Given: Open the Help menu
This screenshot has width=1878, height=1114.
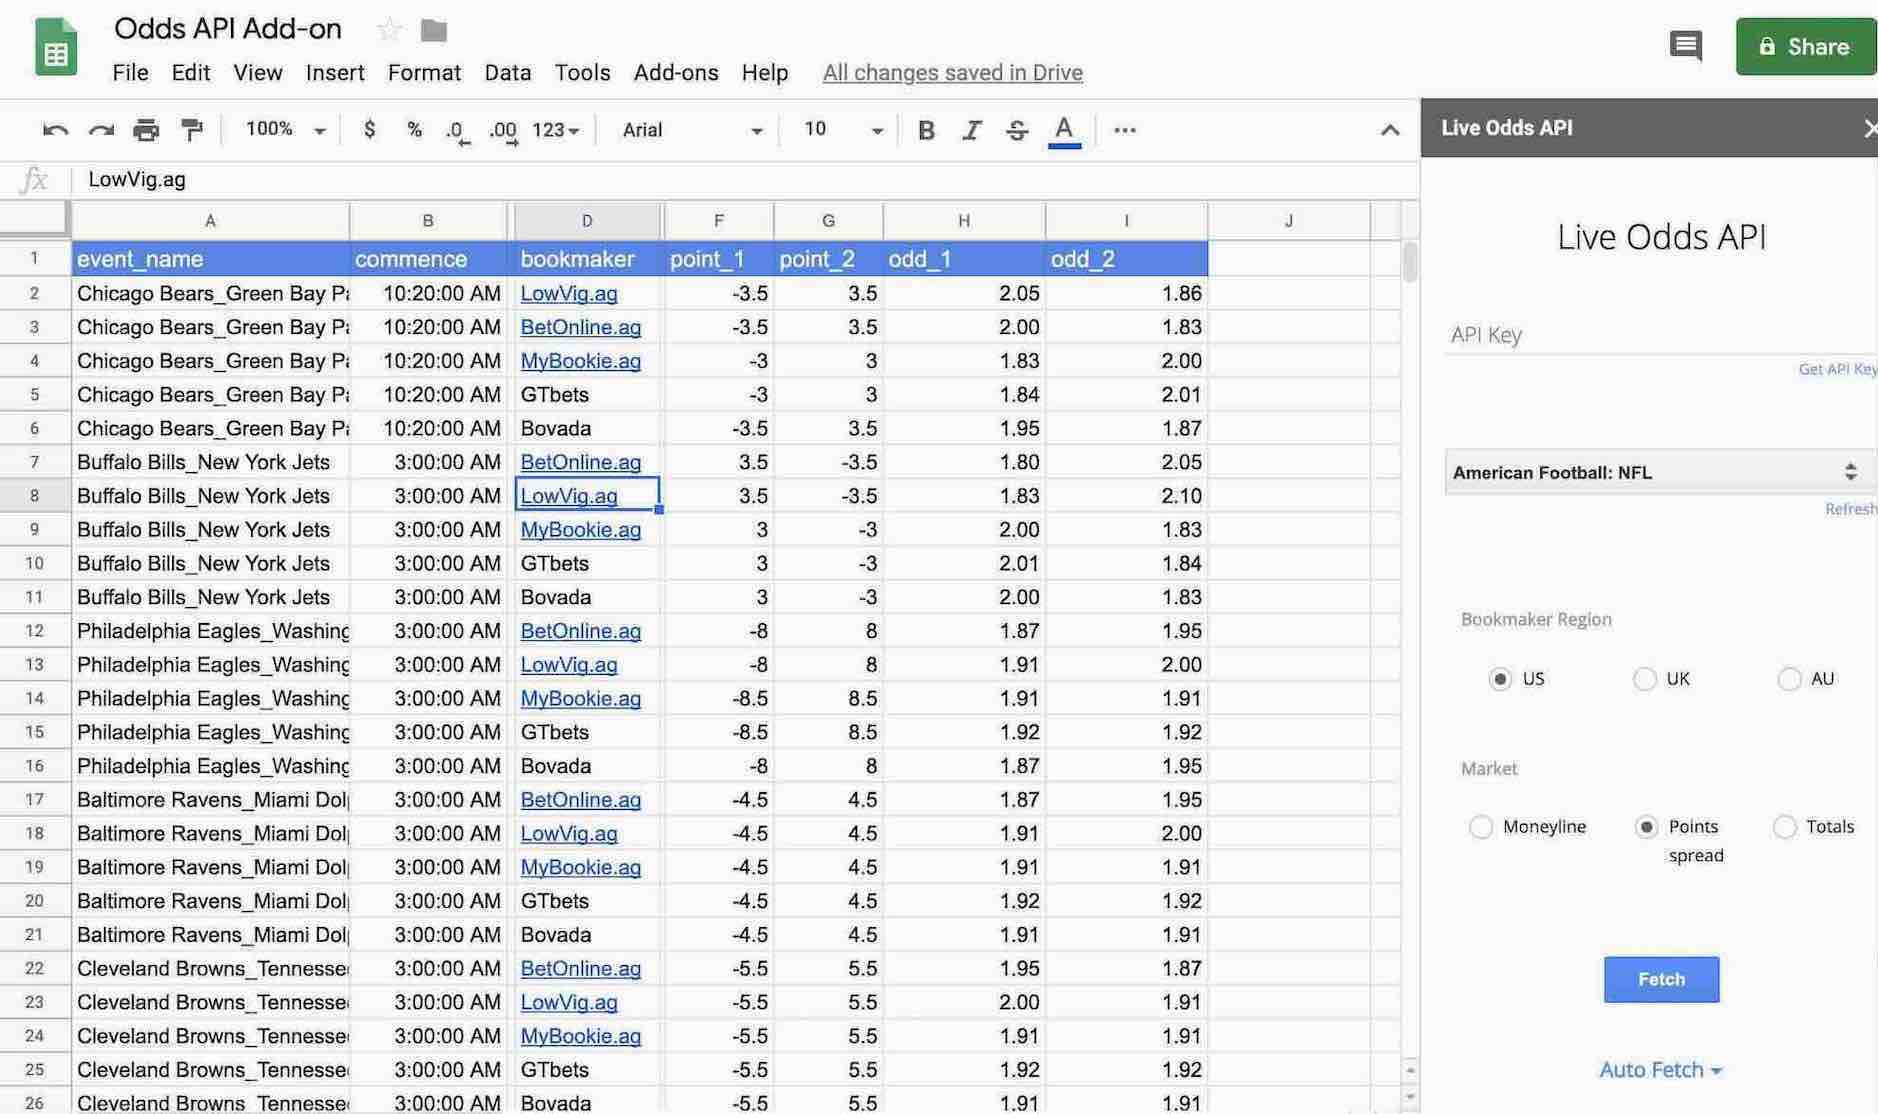Looking at the screenshot, I should [765, 73].
